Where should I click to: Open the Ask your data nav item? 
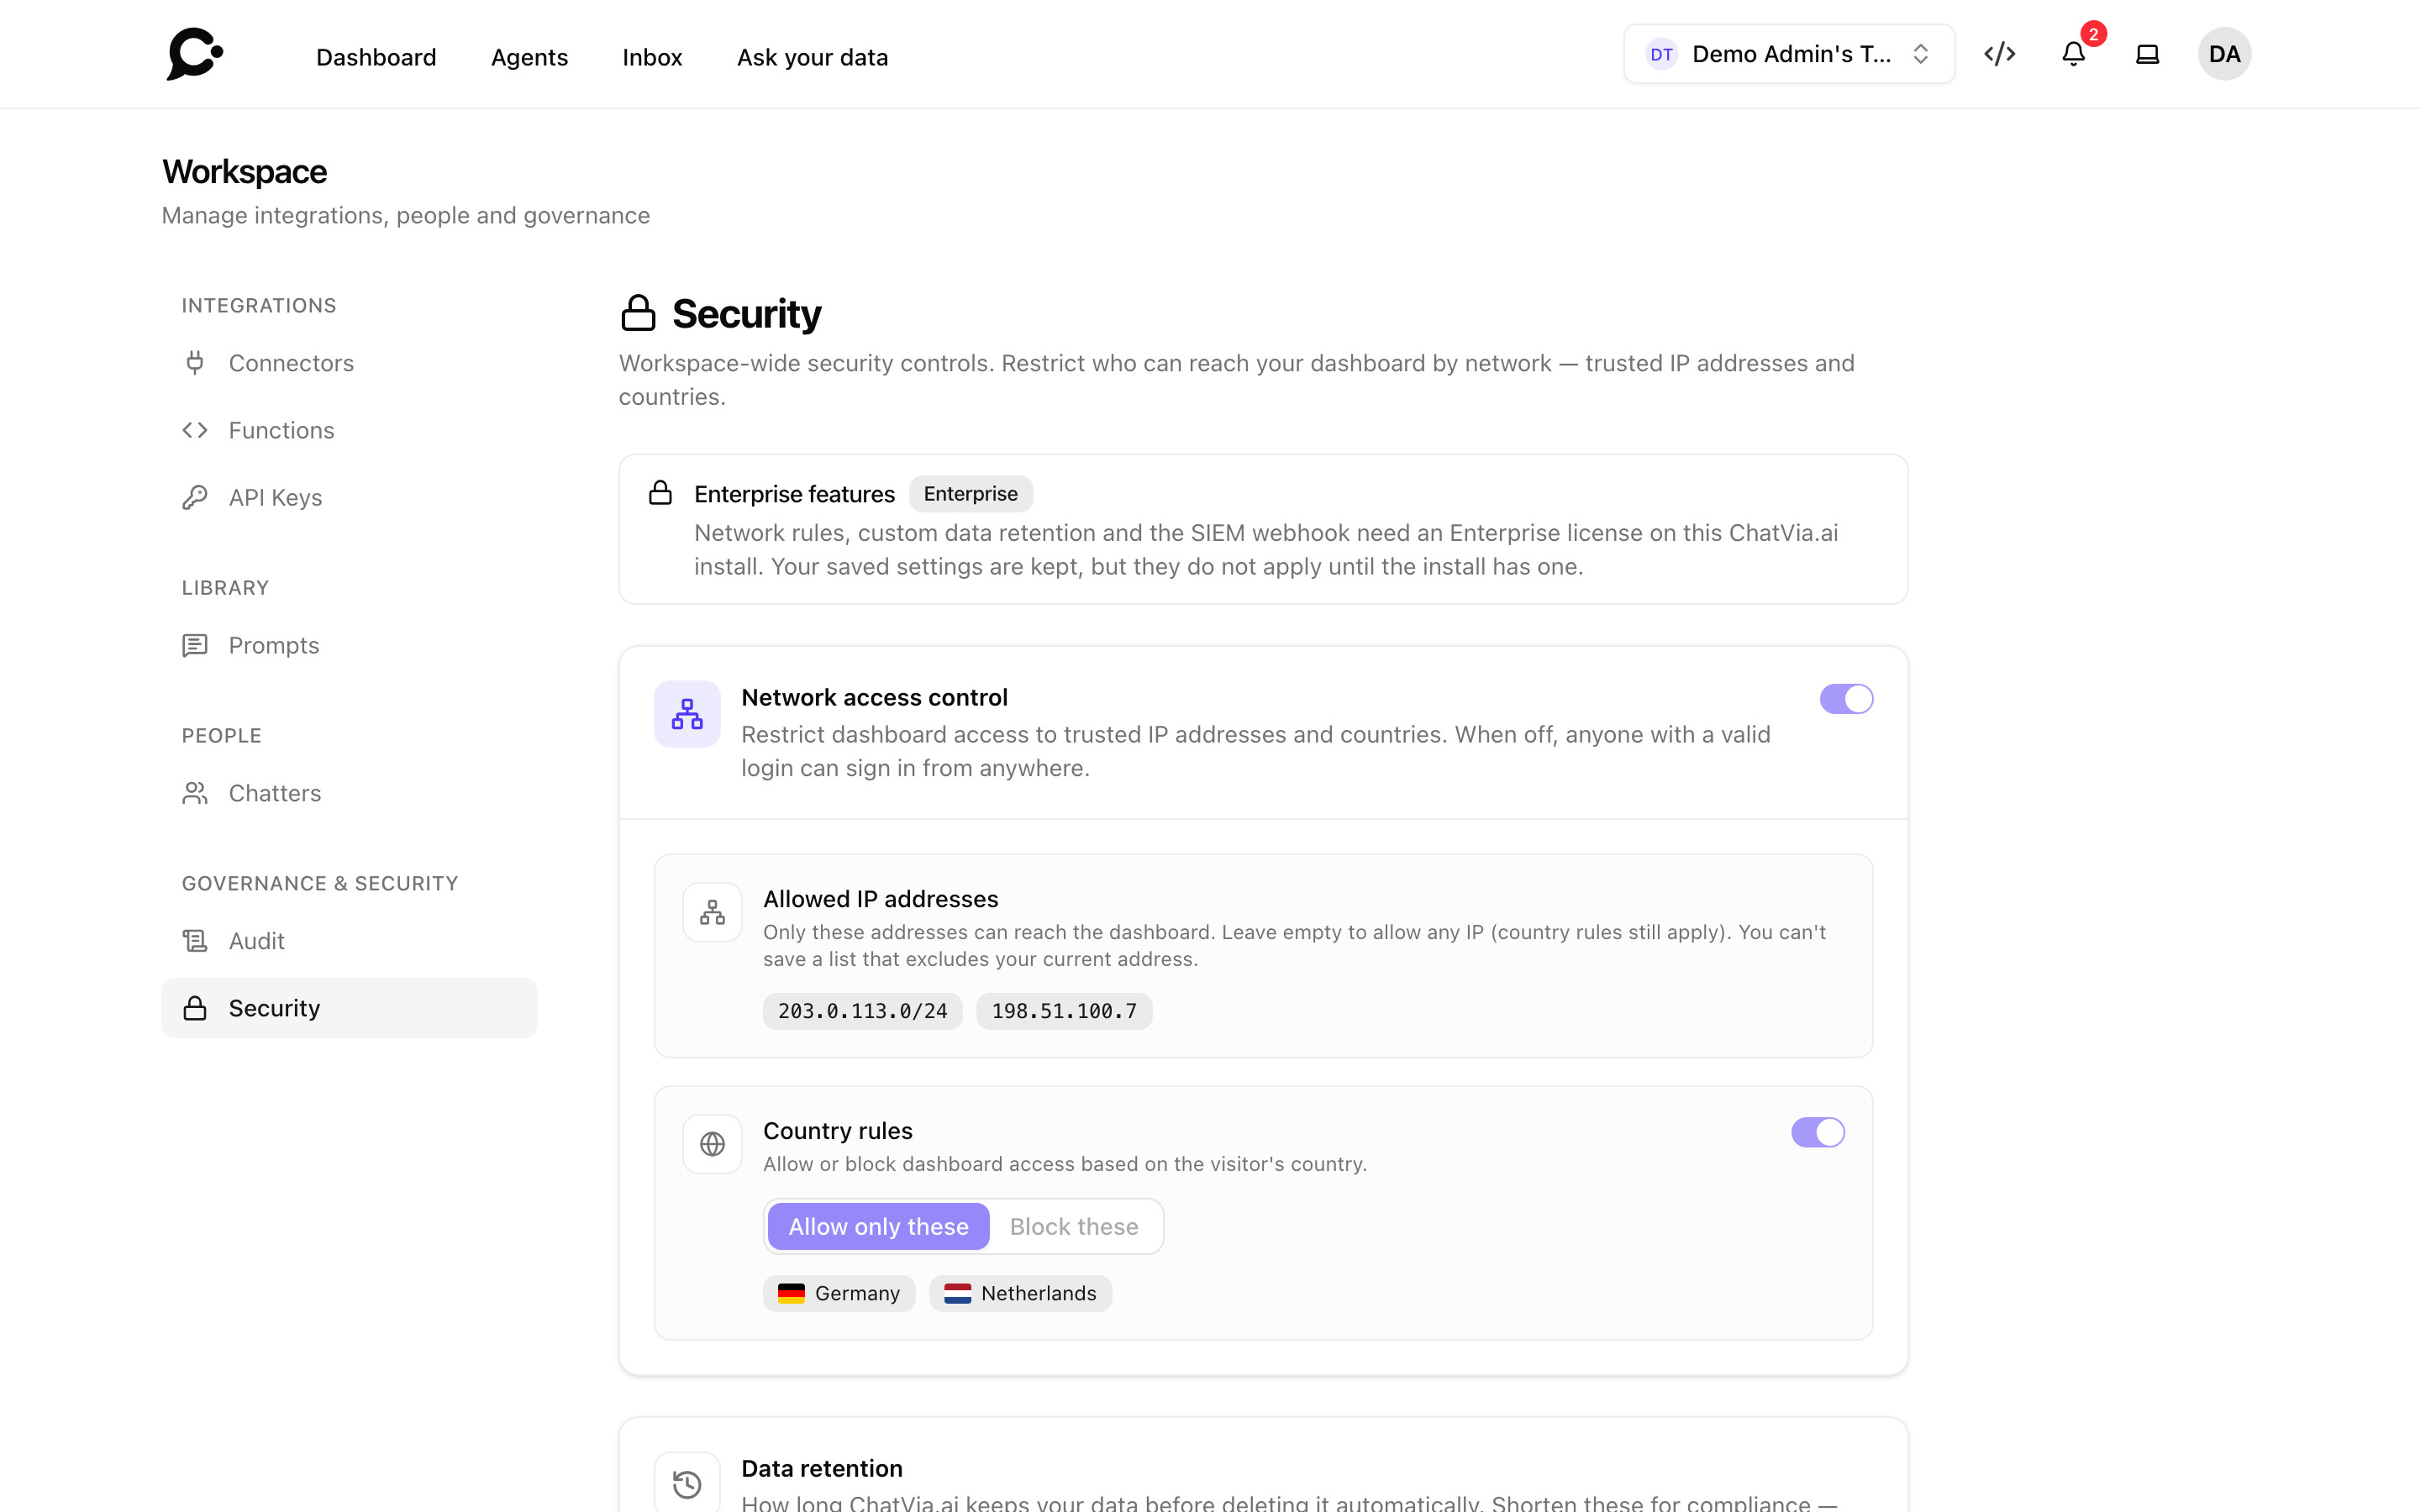[x=812, y=57]
